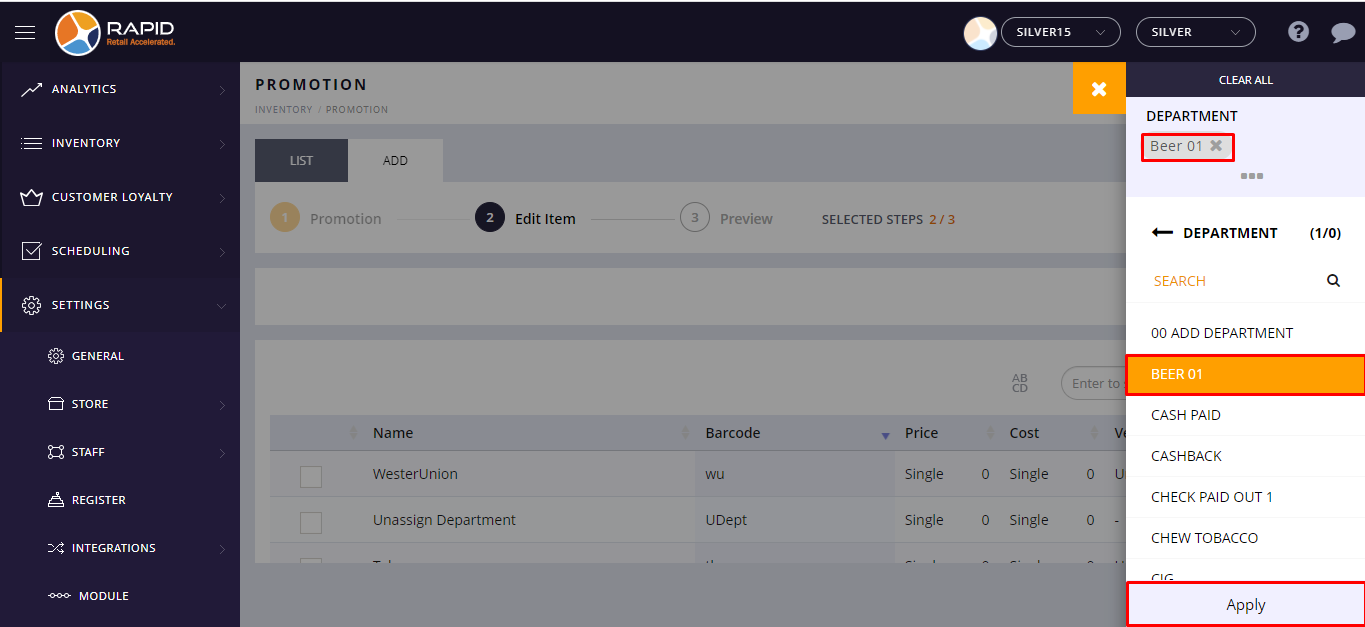Click the department search magnifier icon
Viewport: 1365px width, 627px height.
click(x=1333, y=281)
